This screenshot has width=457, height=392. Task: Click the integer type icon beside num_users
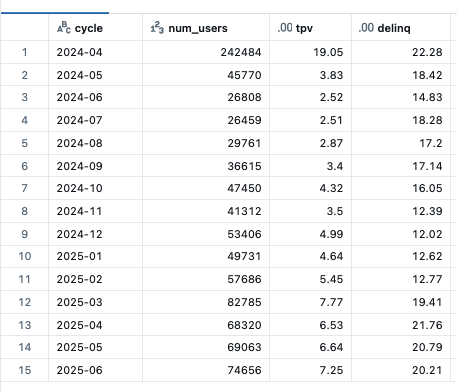click(x=157, y=28)
